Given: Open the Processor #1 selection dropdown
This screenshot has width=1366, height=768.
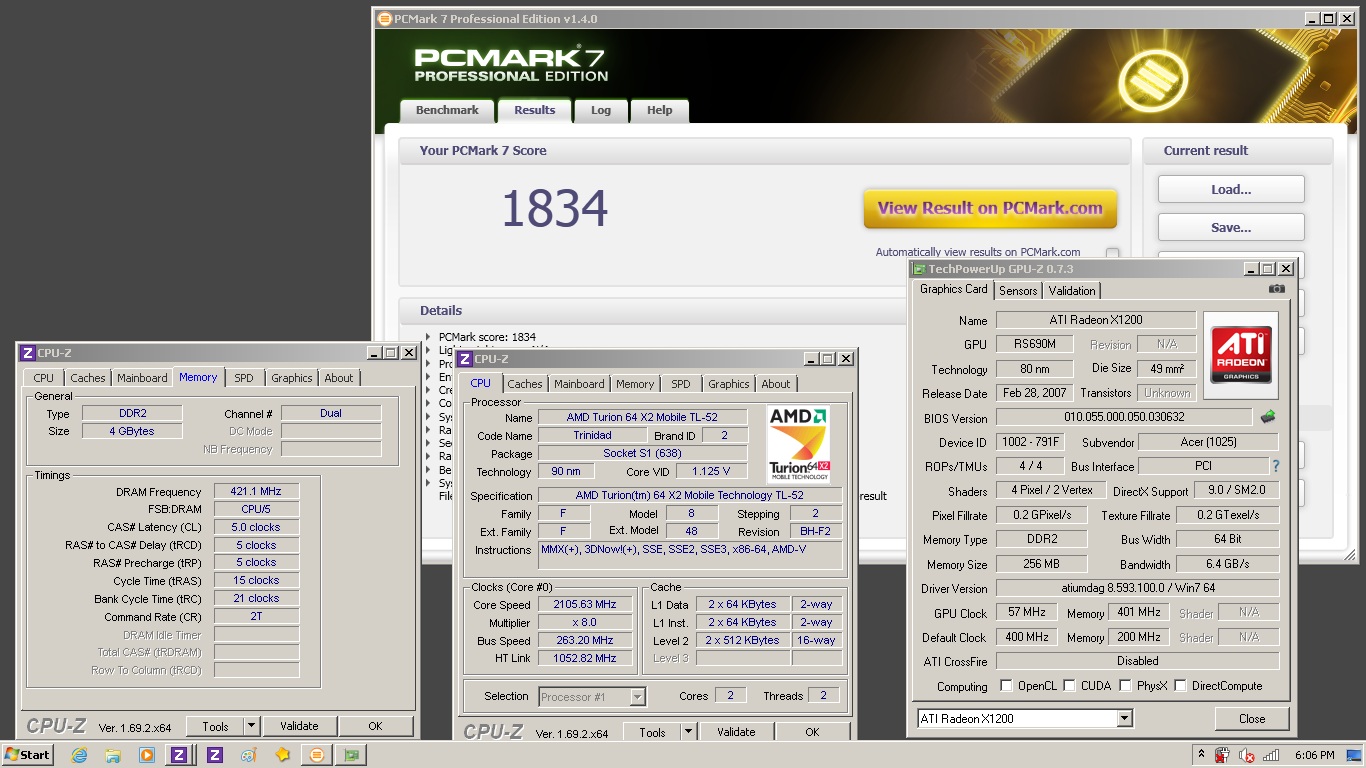Looking at the screenshot, I should click(x=638, y=697).
